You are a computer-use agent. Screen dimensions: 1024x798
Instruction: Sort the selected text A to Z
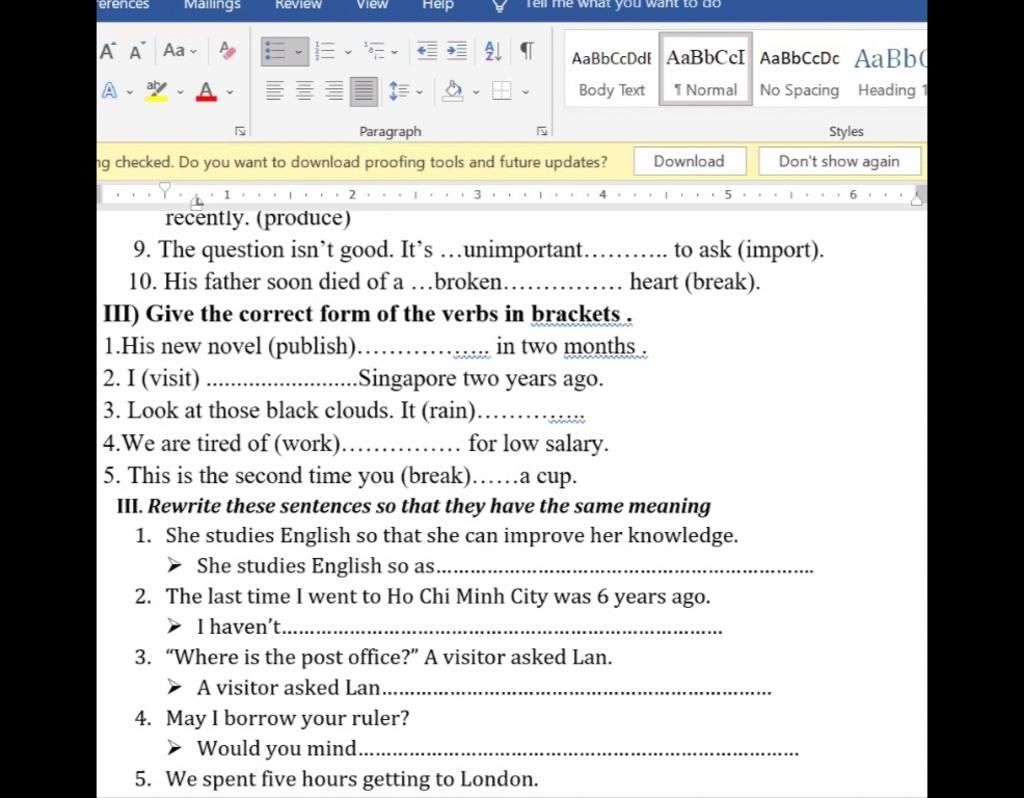493,51
